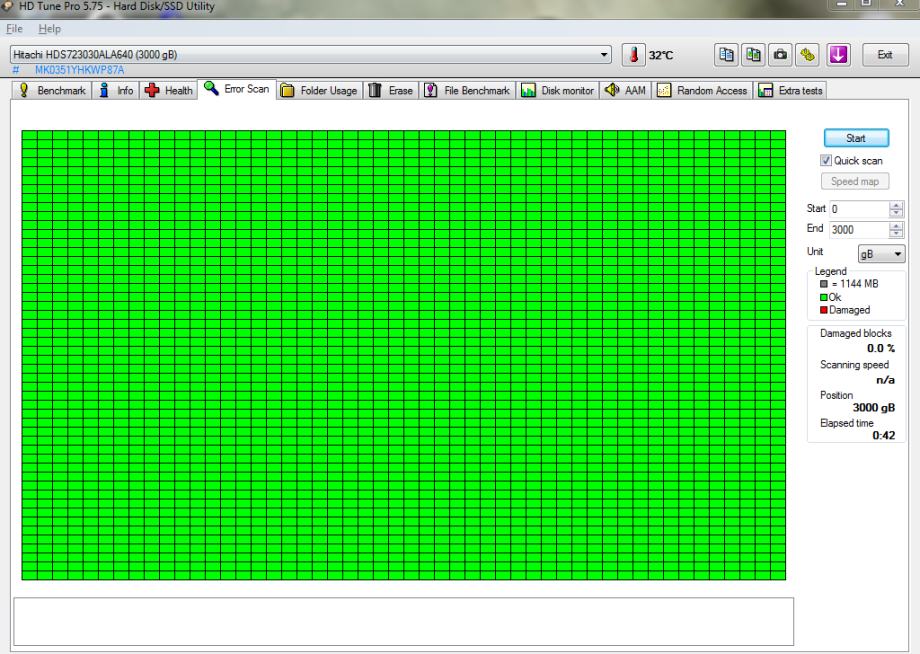Viewport: 920px width, 654px height.
Task: Click the Speed map button
Action: 855,181
